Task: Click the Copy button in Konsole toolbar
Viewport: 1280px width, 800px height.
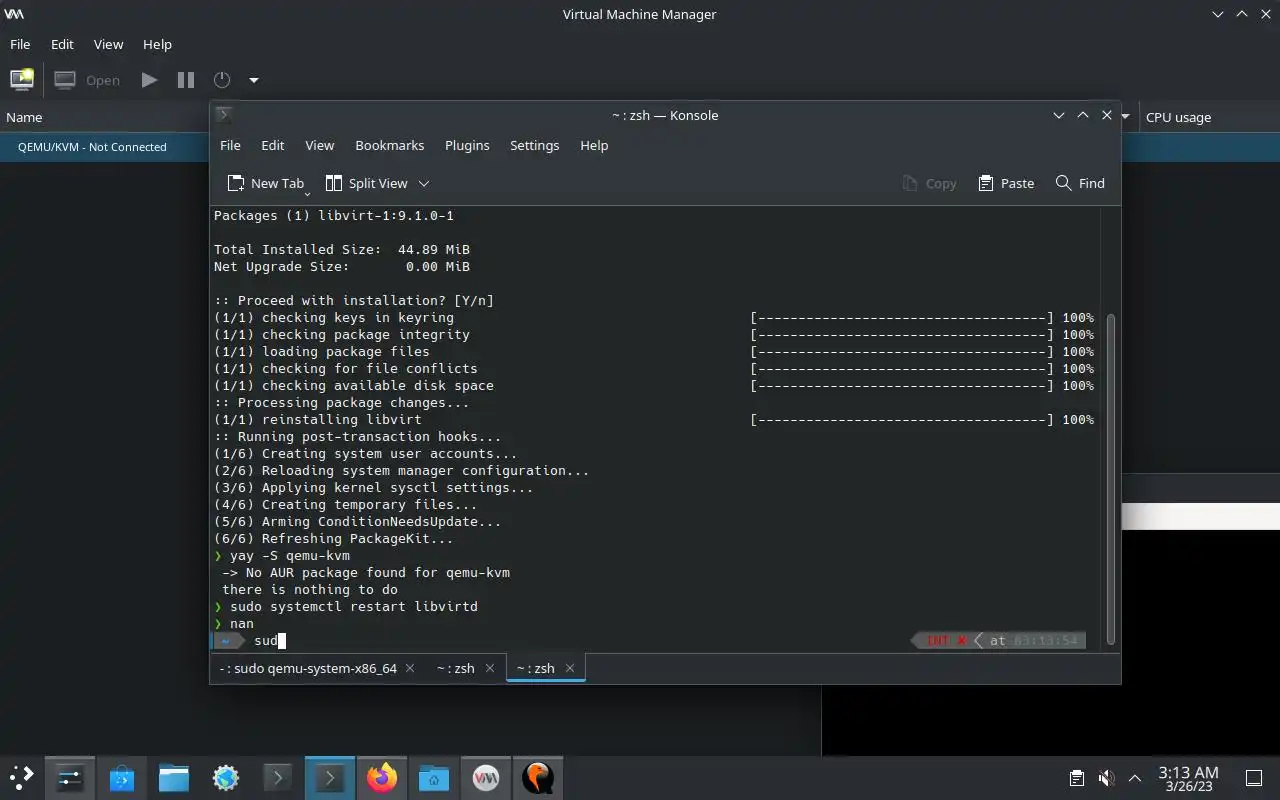Action: [x=929, y=183]
